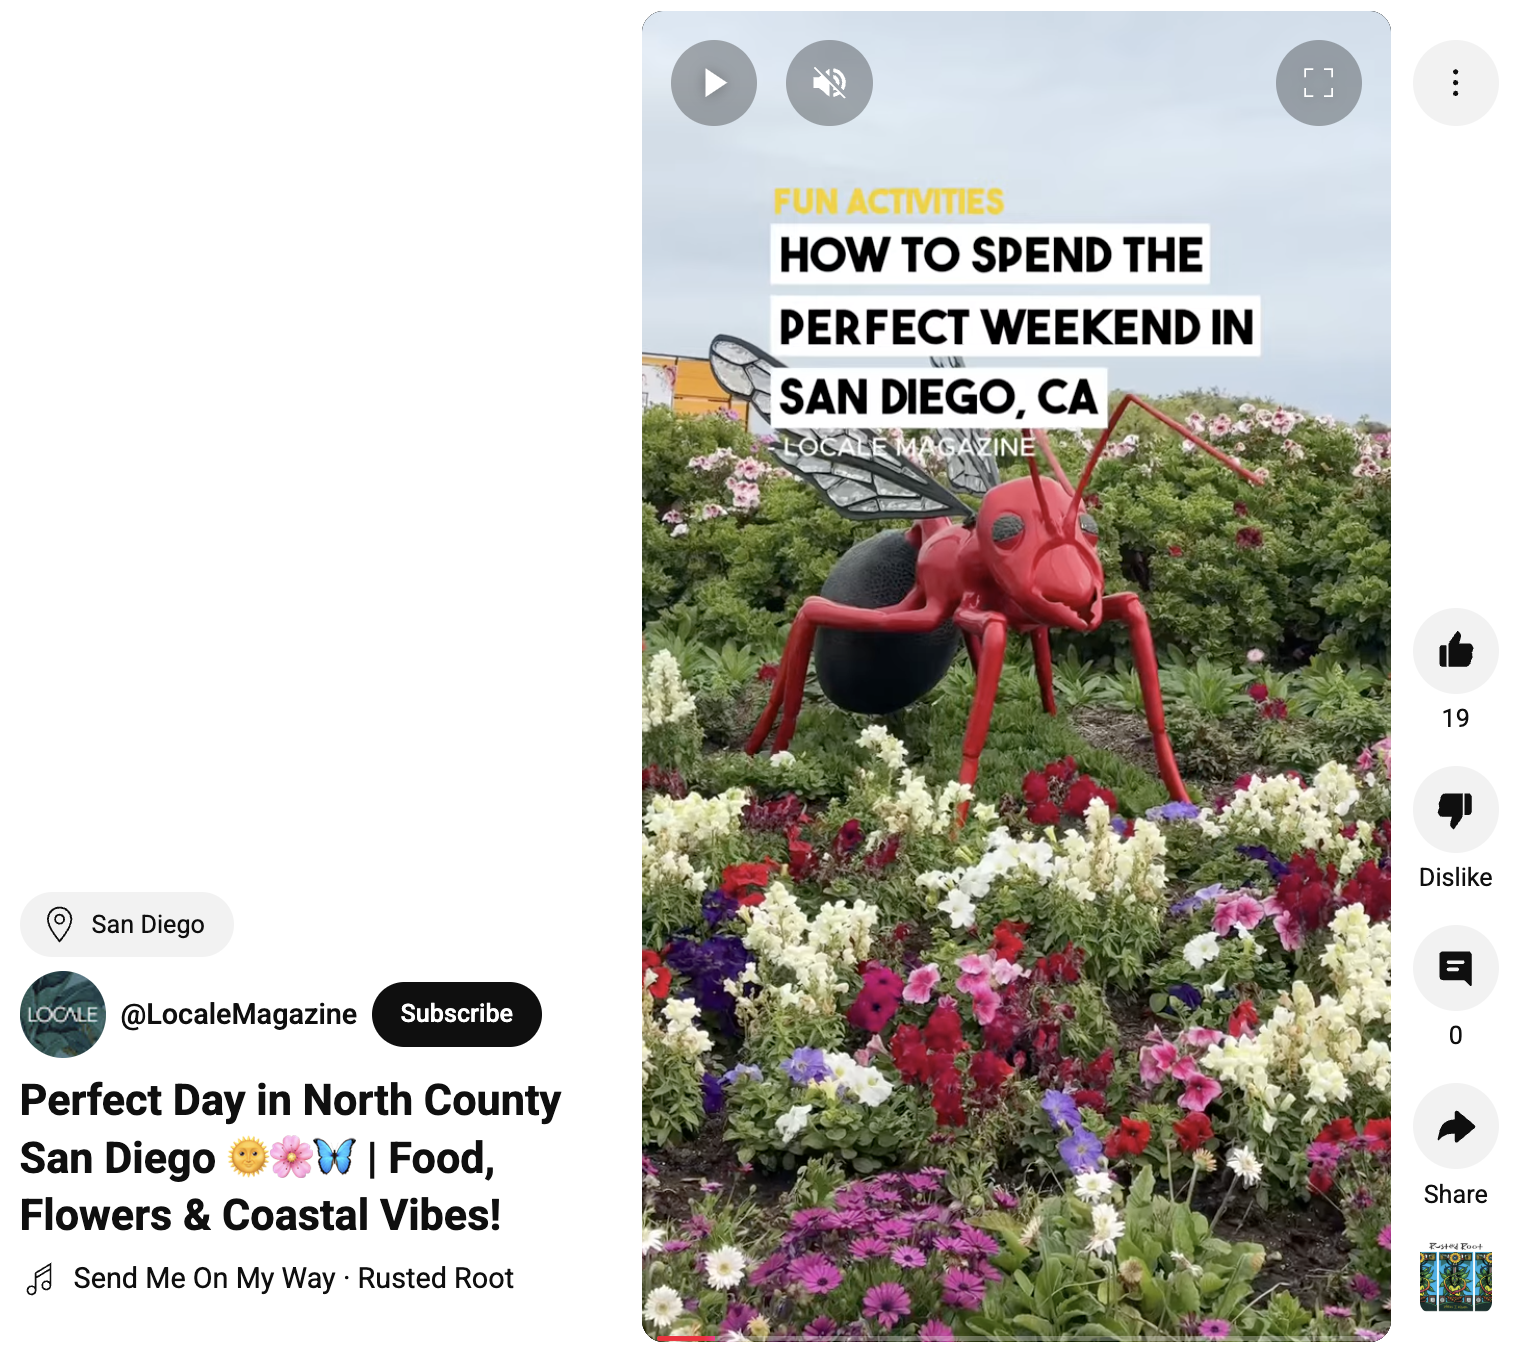Screen dimensions: 1518x1356
Task: Open the San Diego location chip
Action: pyautogui.click(x=127, y=924)
